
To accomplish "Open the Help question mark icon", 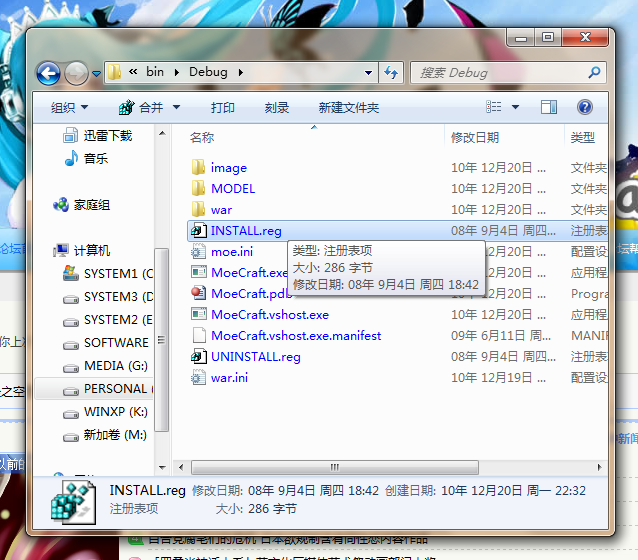I will (x=585, y=107).
